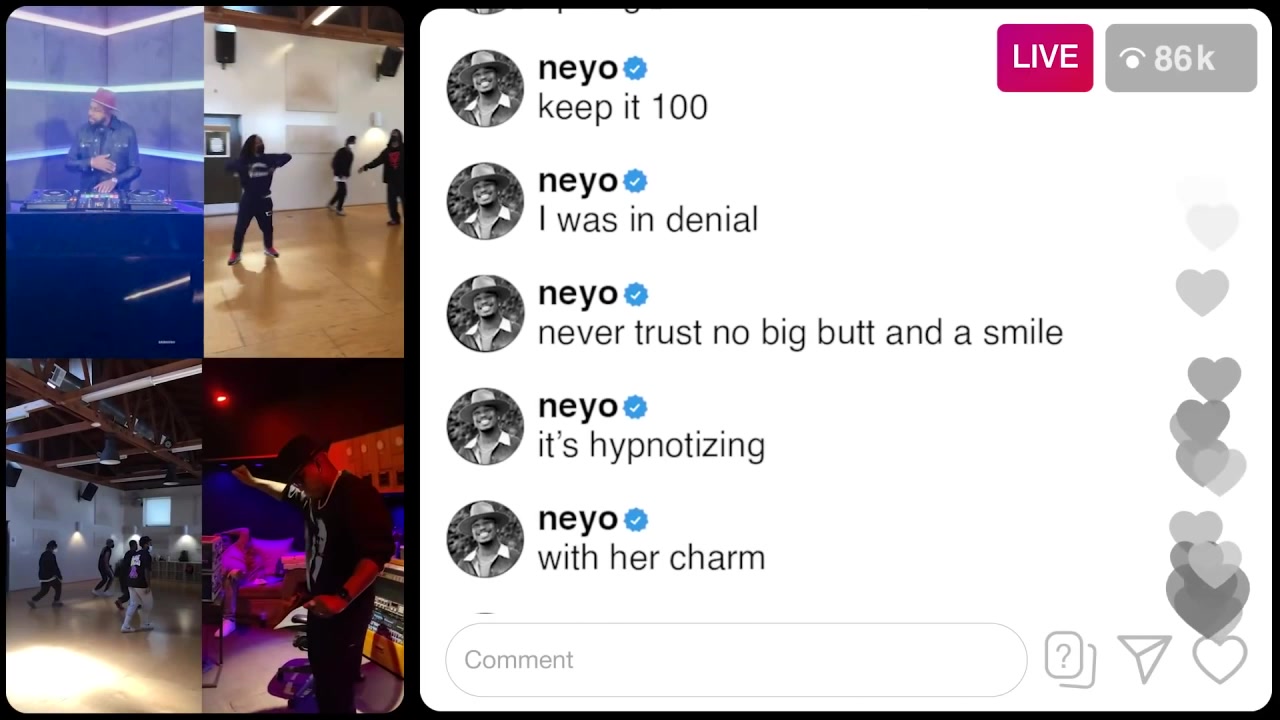Click neyo username above 'I was in denial'
Image resolution: width=1280 pixels, height=720 pixels.
click(578, 182)
